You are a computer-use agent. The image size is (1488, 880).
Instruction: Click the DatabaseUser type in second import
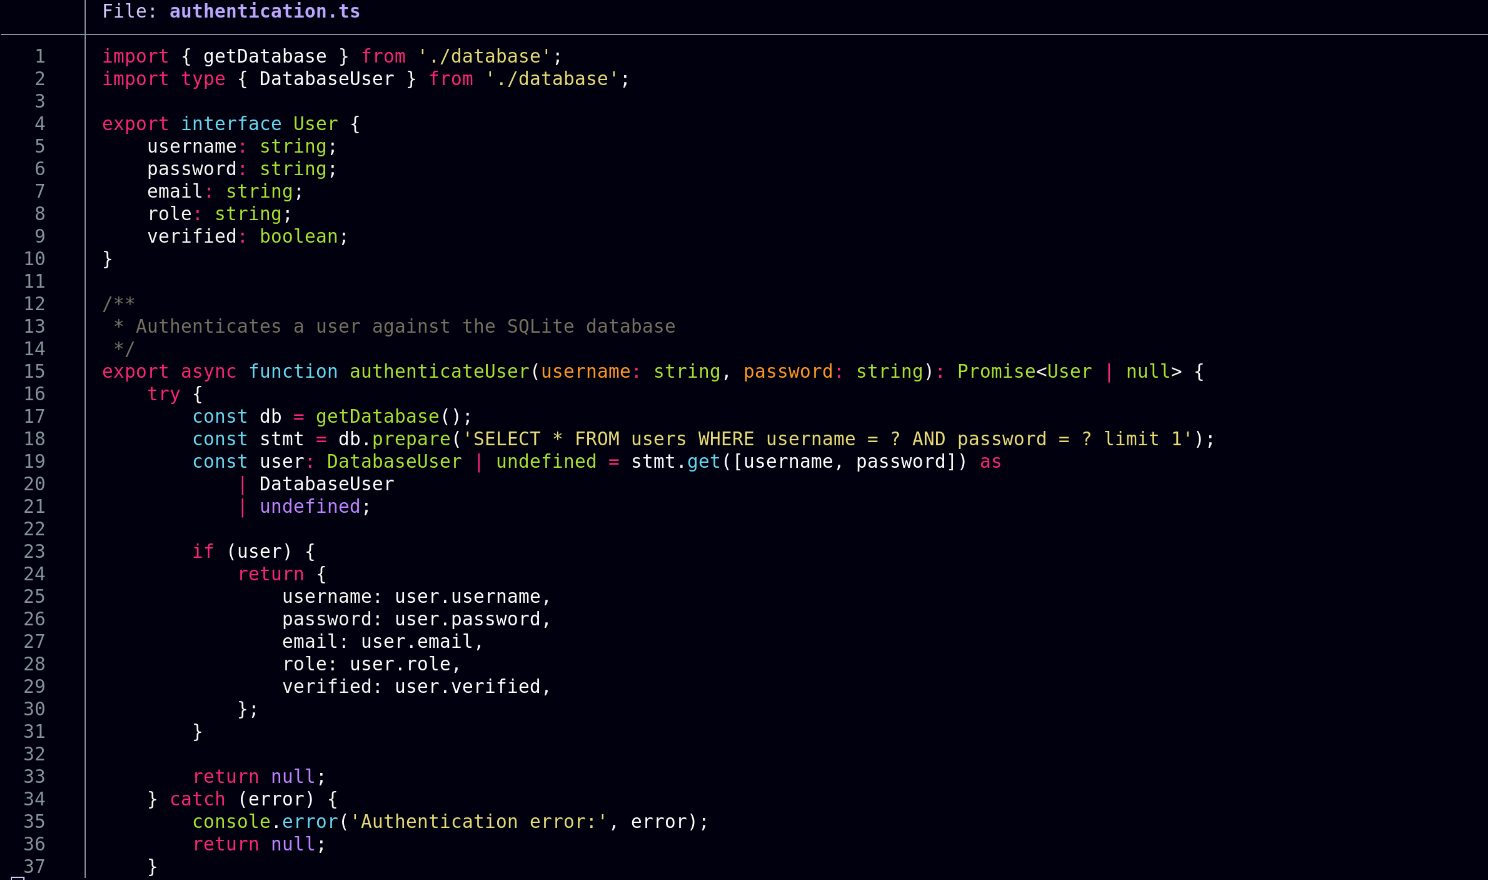point(327,79)
